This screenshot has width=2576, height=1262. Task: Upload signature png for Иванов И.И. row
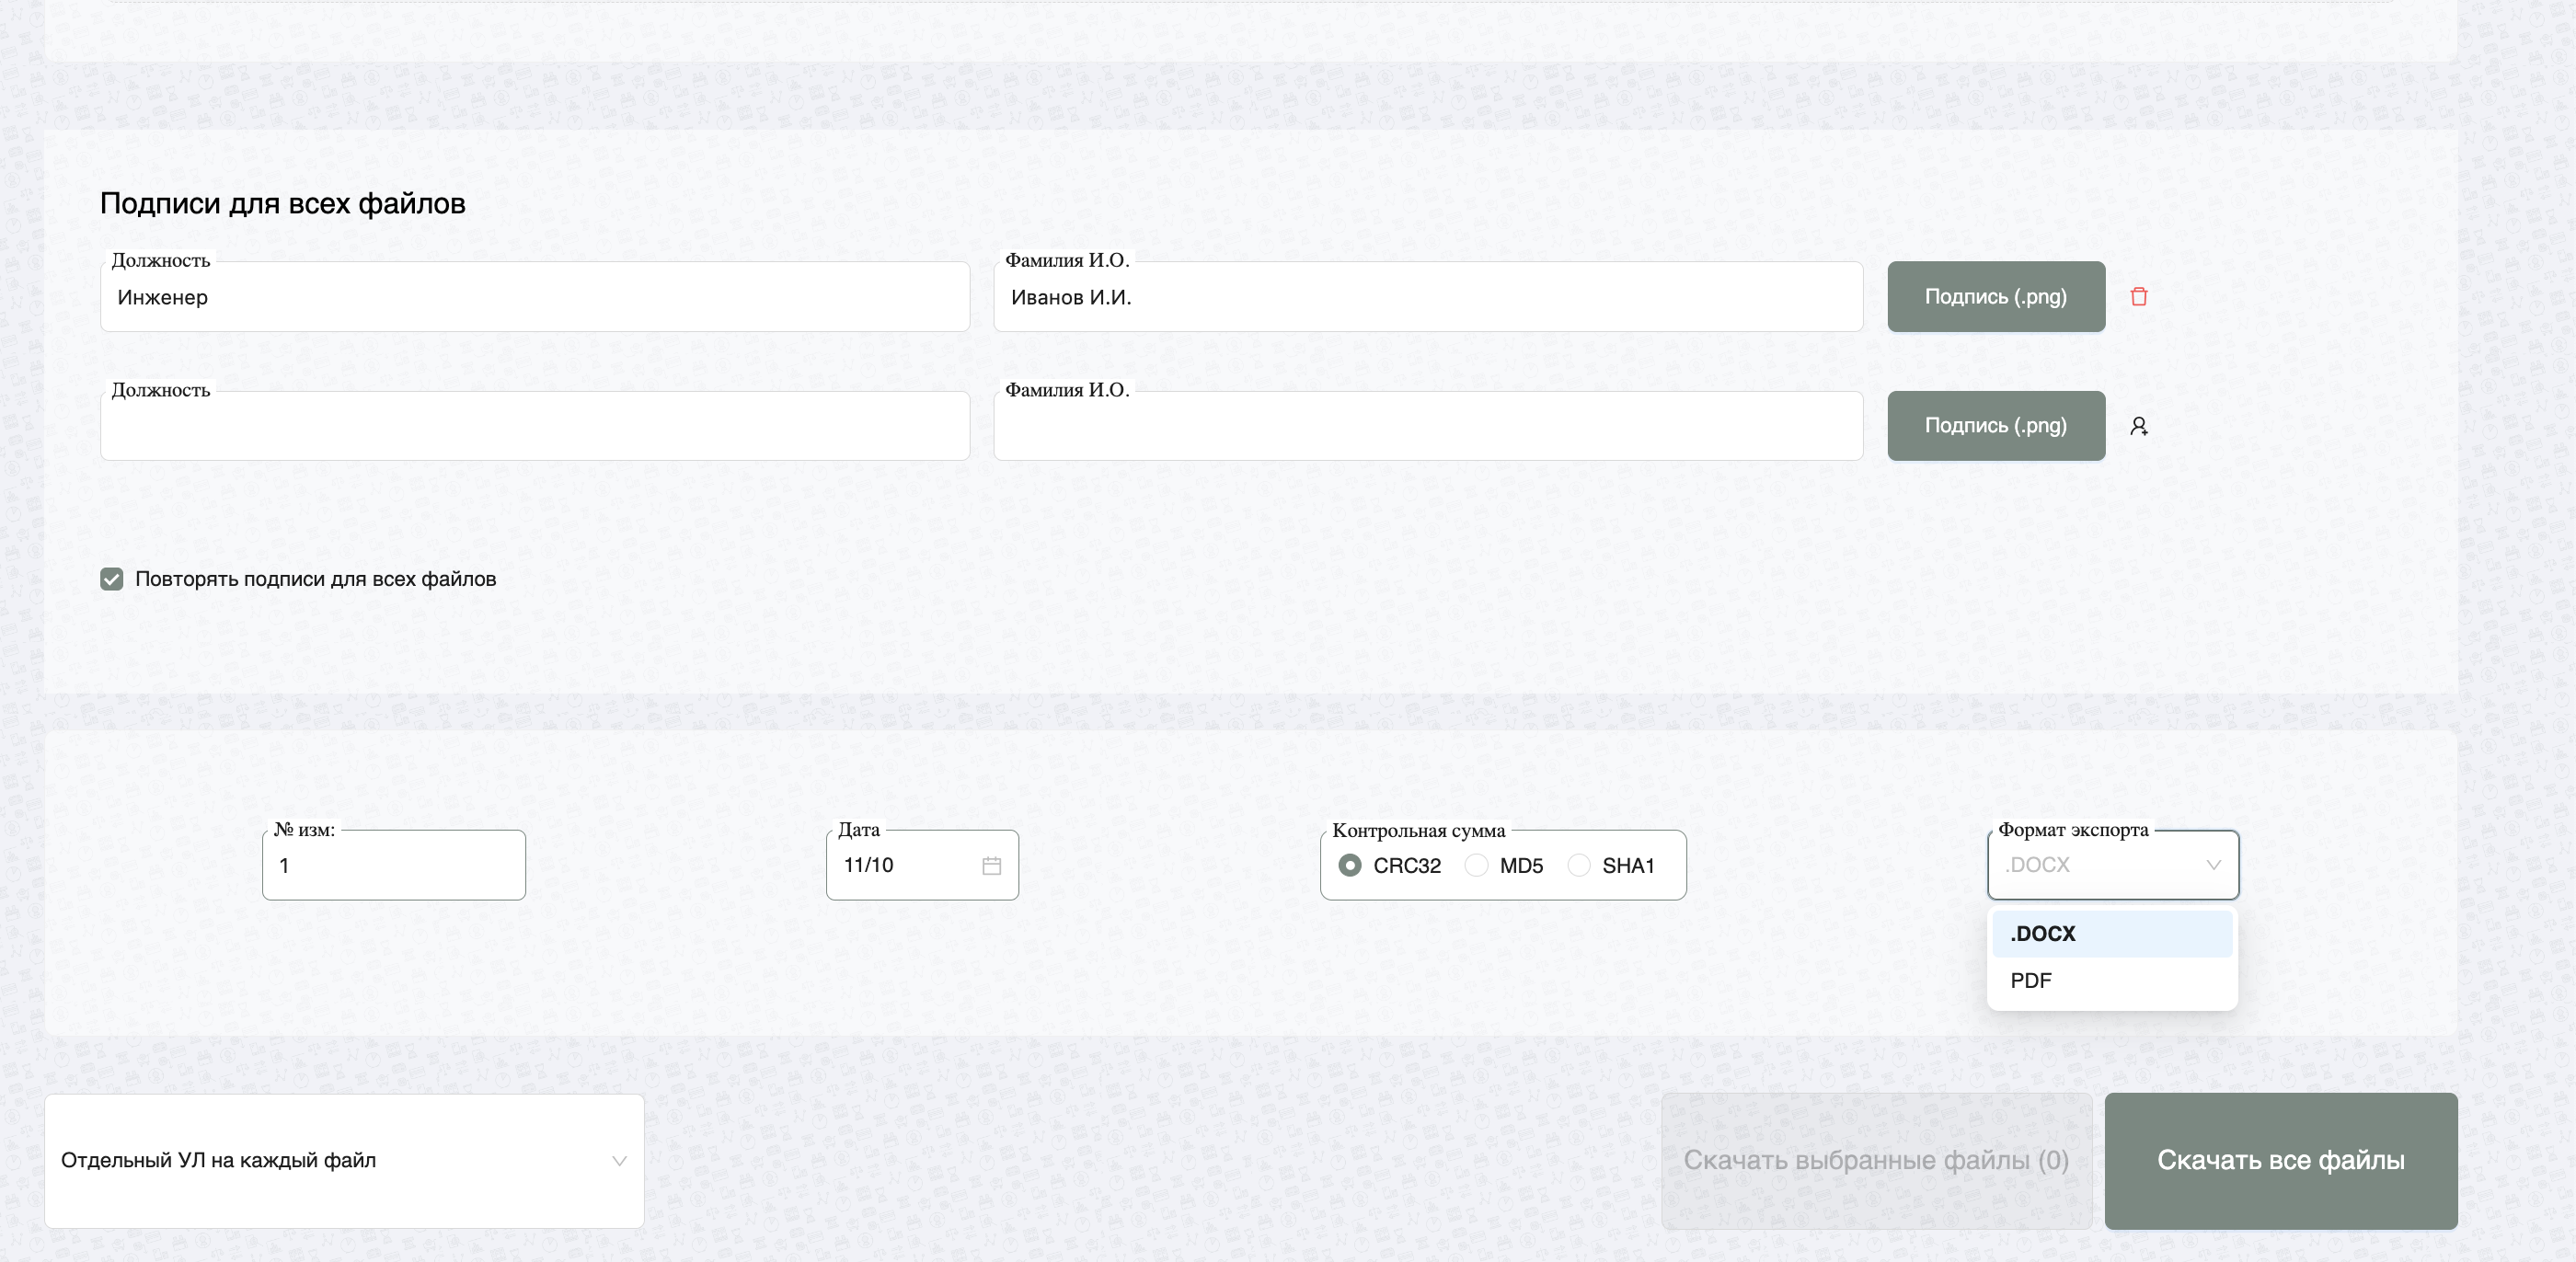[1995, 297]
